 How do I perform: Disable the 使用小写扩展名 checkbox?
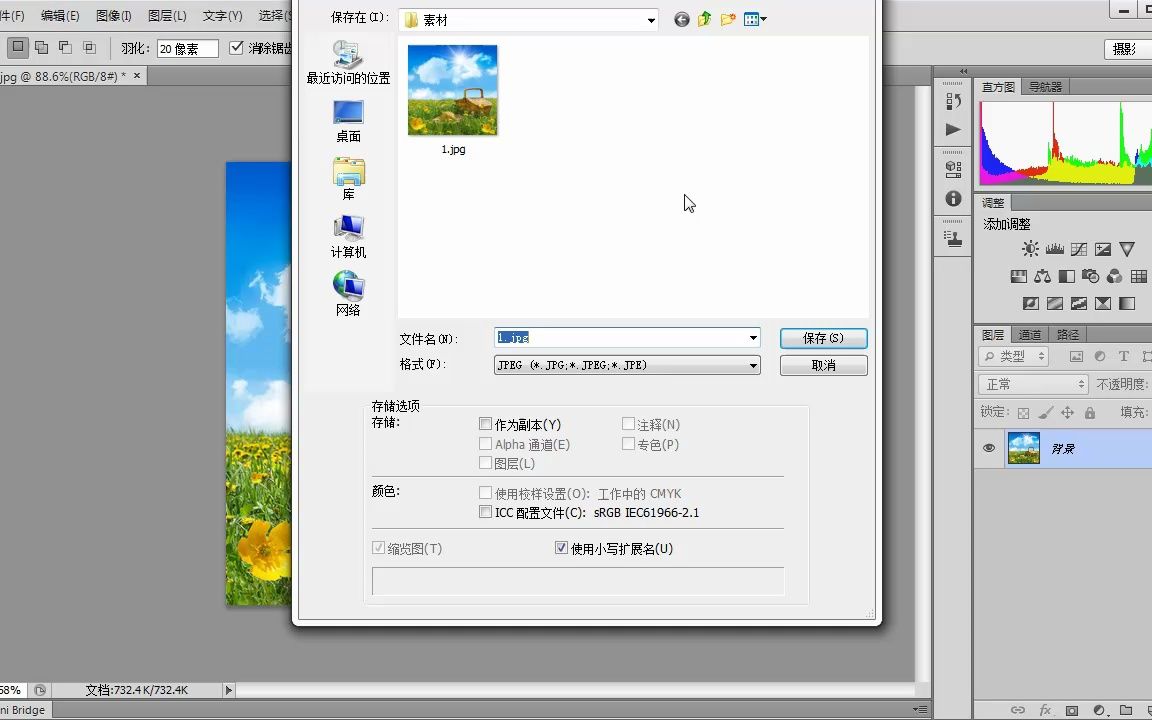point(562,548)
